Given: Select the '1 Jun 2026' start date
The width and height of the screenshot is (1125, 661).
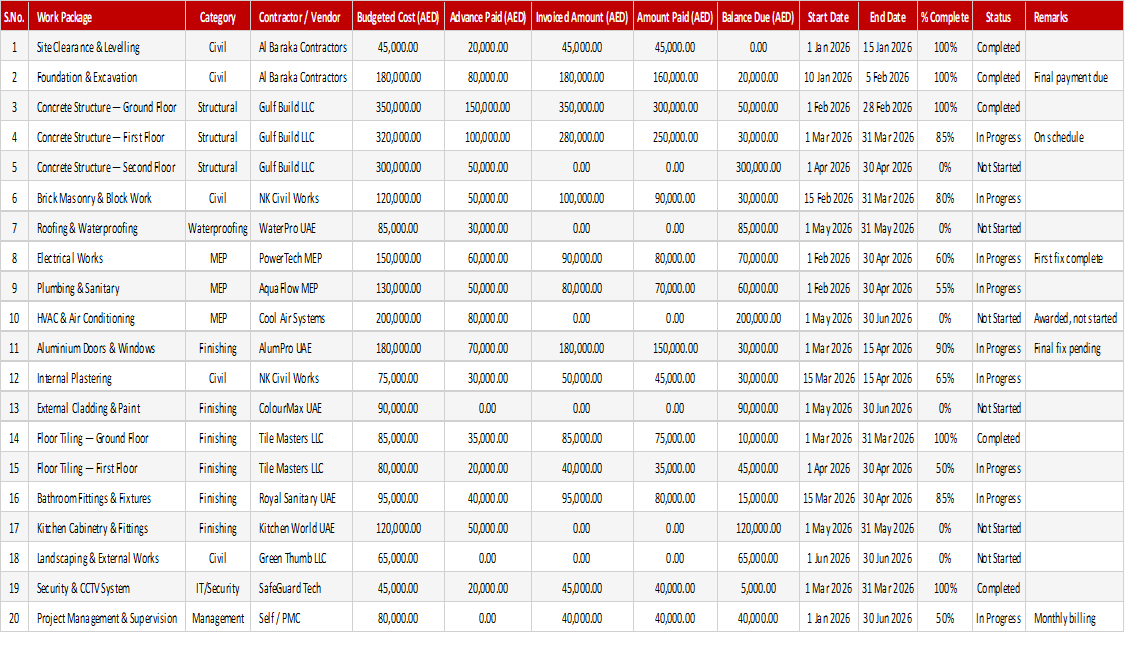Looking at the screenshot, I should click(828, 558).
